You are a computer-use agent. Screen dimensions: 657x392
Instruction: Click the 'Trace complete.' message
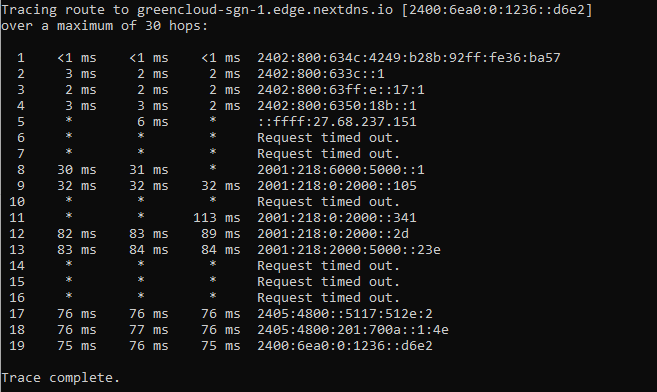click(x=61, y=378)
